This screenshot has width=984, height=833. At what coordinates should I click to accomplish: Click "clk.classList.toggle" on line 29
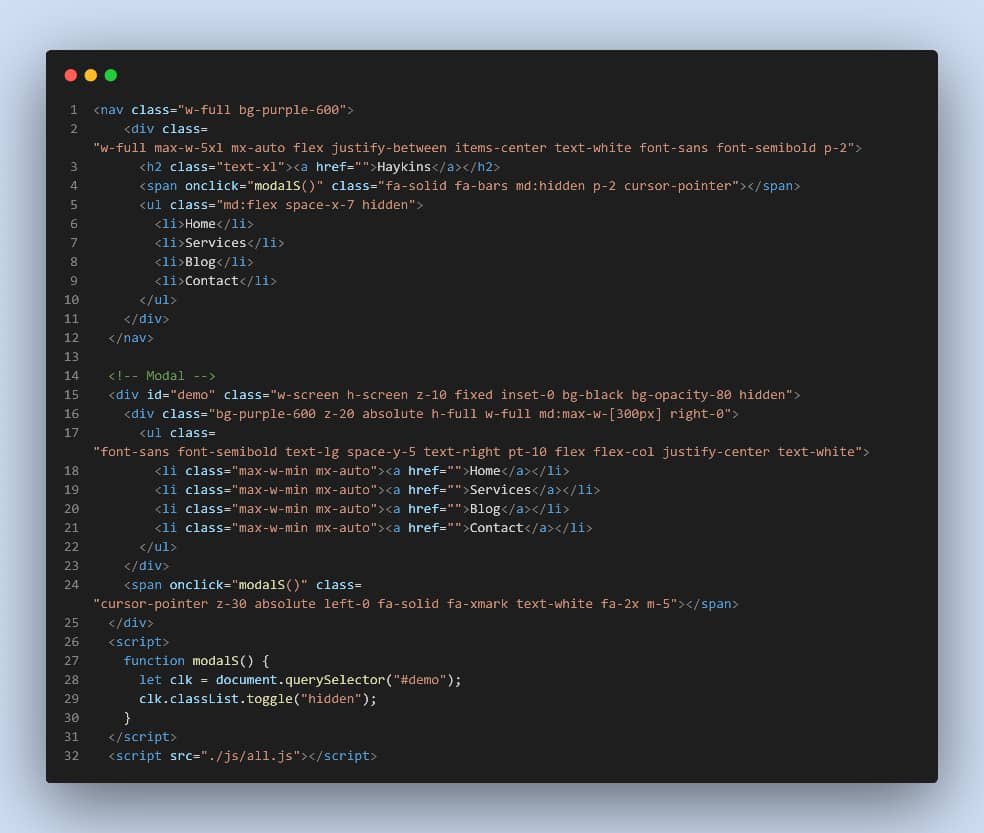pos(216,699)
